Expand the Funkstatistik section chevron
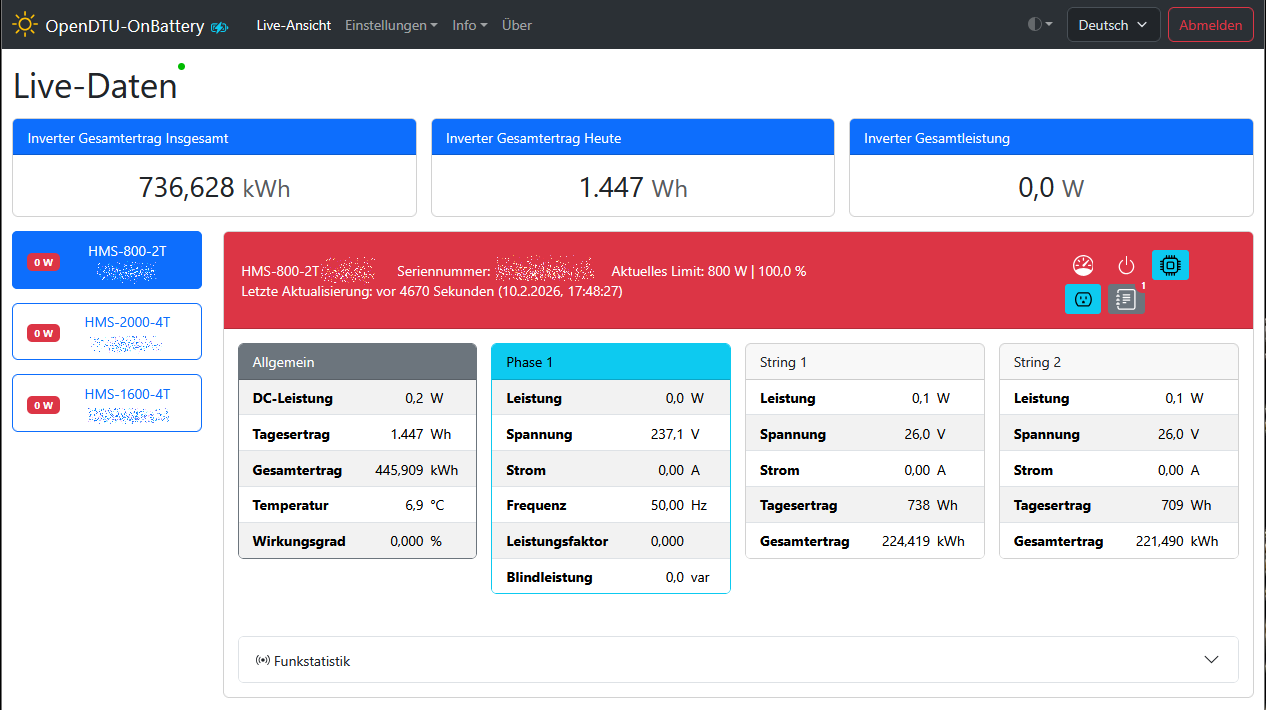Screen dimensions: 1266x710 click(1211, 660)
